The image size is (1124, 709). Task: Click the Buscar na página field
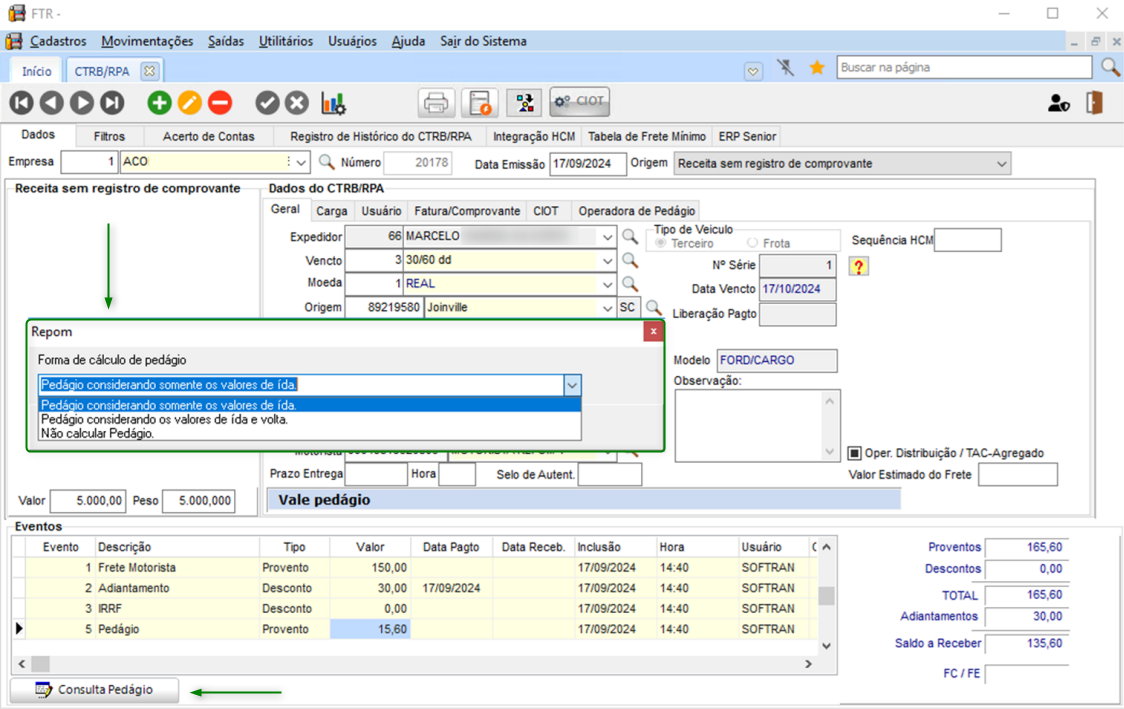(x=963, y=67)
